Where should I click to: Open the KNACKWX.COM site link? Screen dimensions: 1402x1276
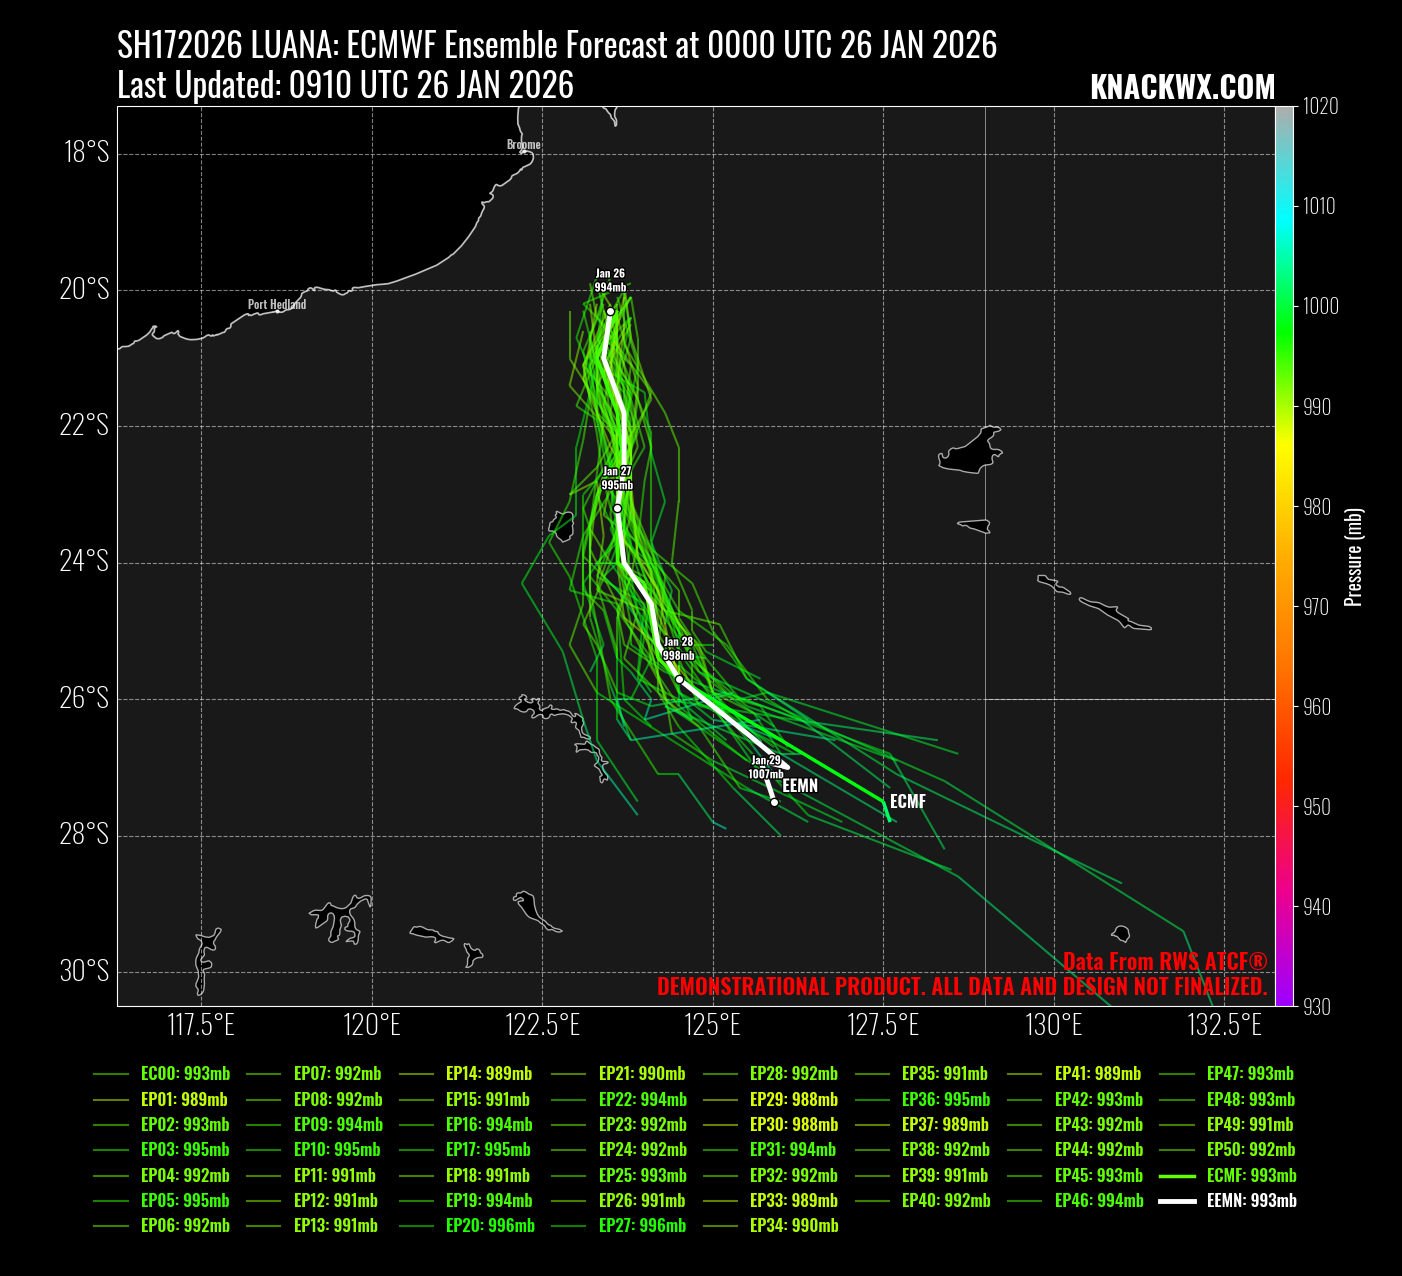coord(1182,88)
